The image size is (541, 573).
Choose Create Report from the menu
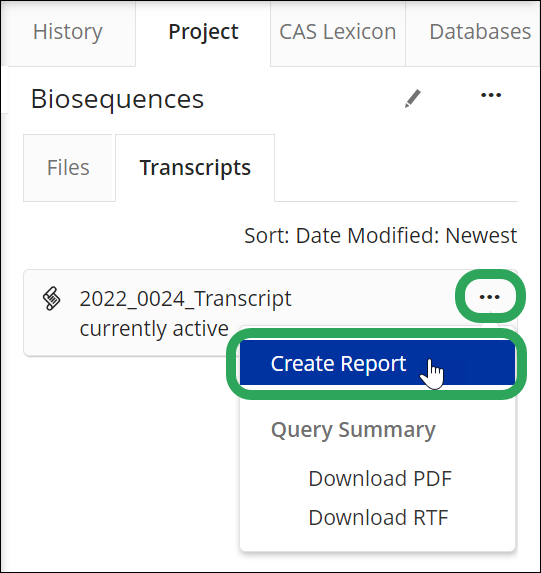(377, 363)
